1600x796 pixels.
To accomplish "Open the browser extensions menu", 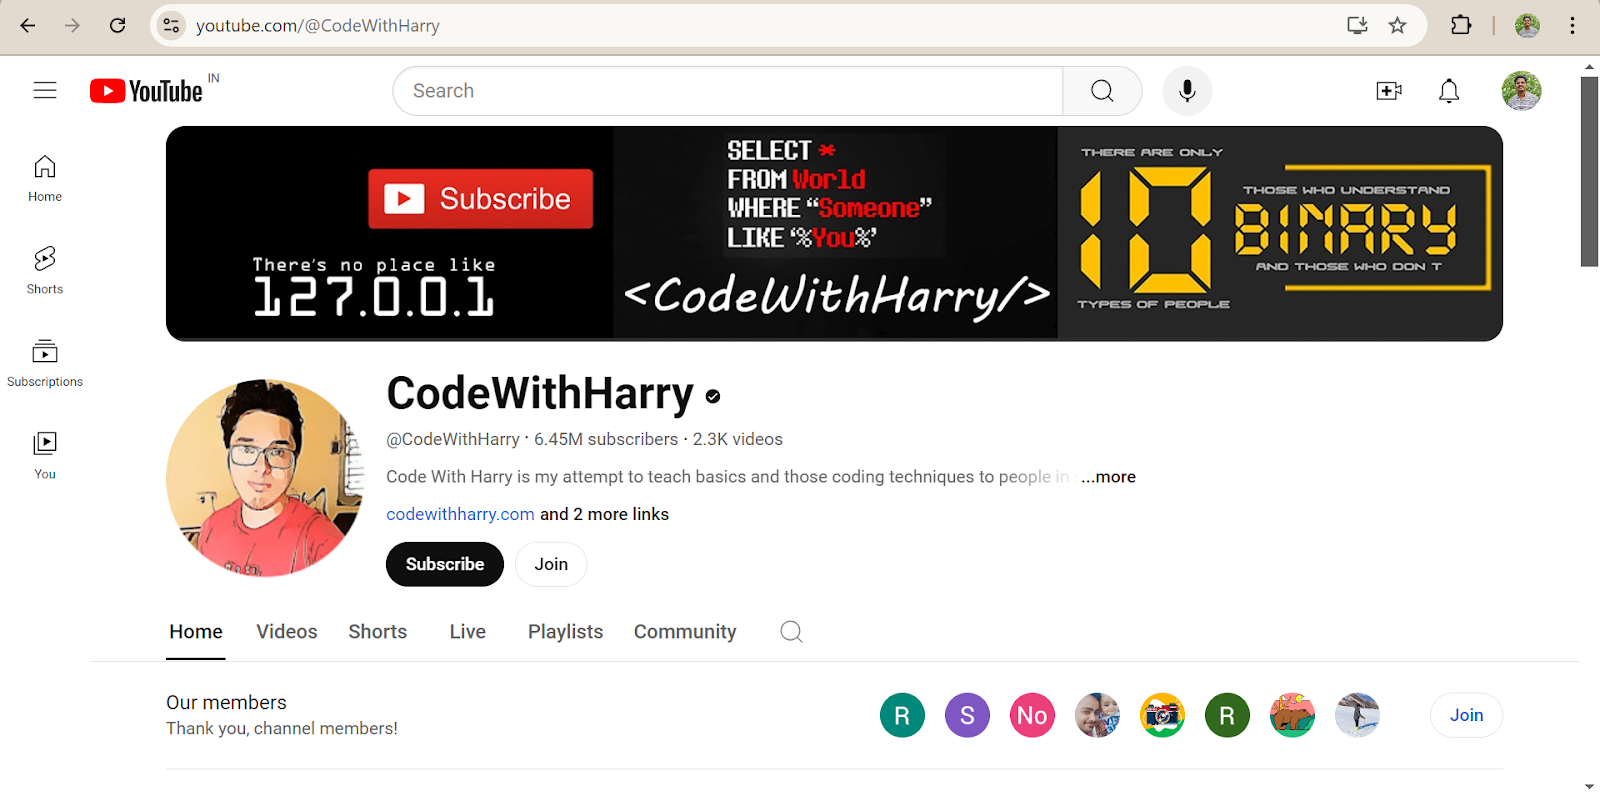I will [x=1461, y=25].
